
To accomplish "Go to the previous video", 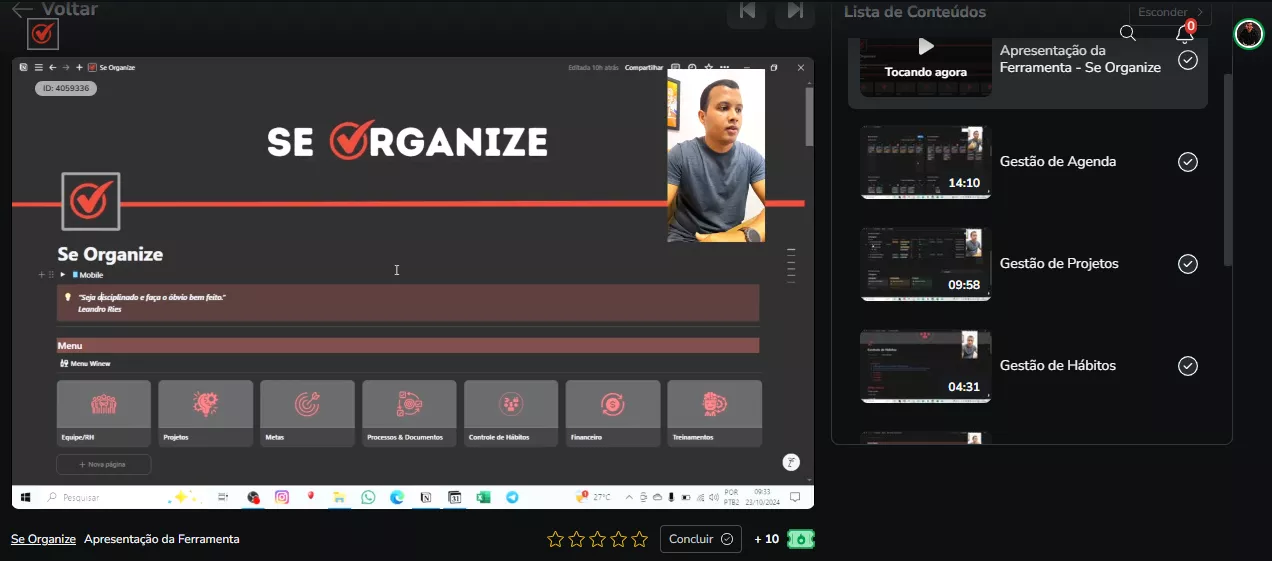I will coord(746,11).
